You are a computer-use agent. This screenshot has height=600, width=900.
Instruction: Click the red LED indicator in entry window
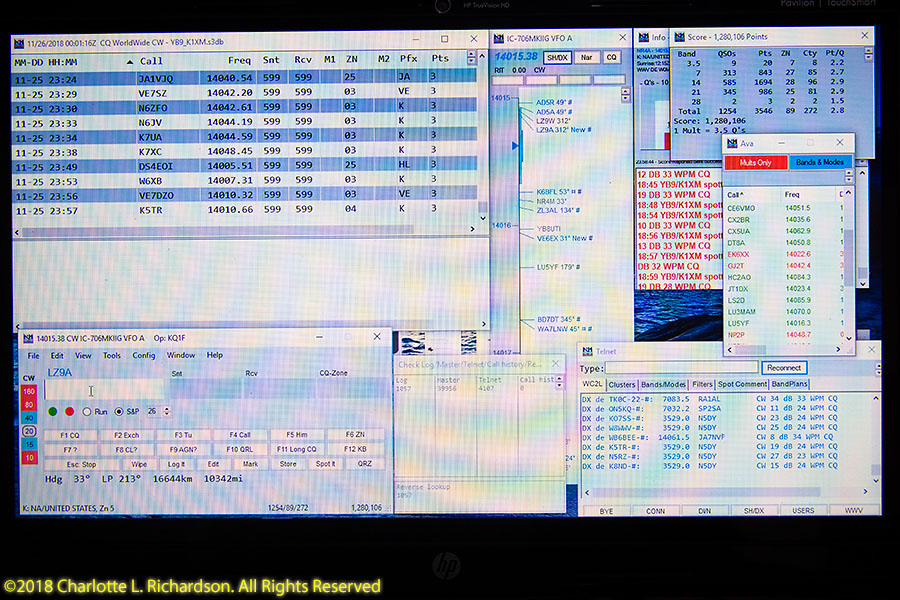pyautogui.click(x=70, y=411)
